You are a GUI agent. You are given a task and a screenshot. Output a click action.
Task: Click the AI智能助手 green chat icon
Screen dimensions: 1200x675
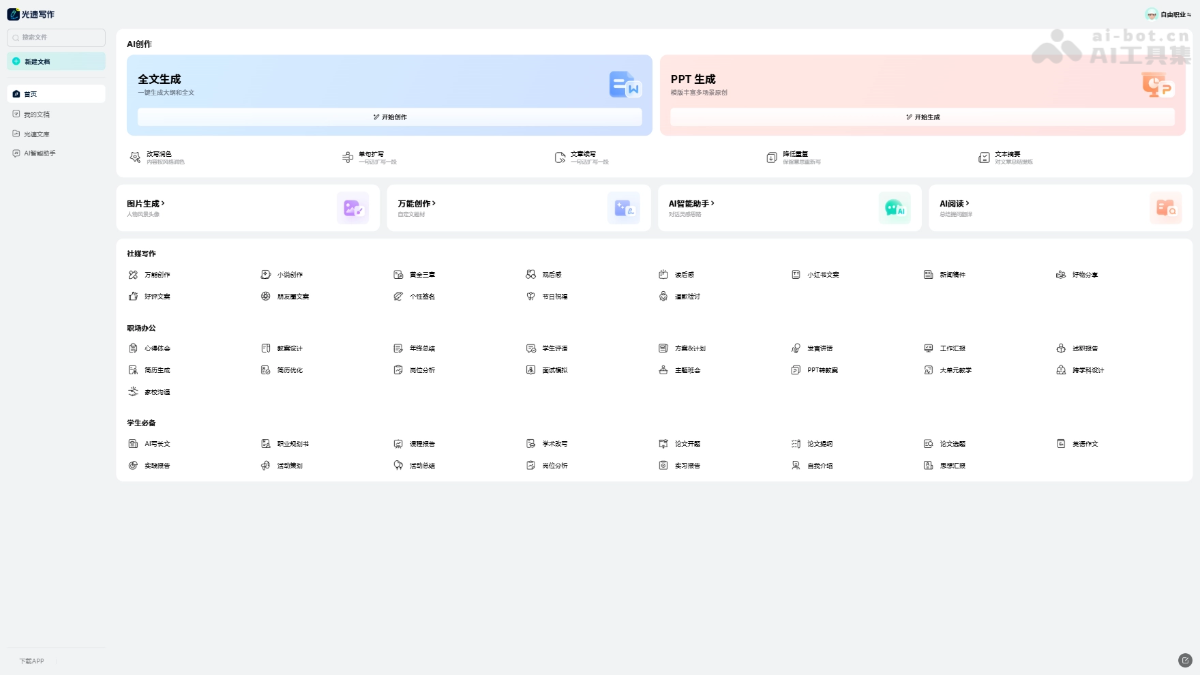point(895,208)
